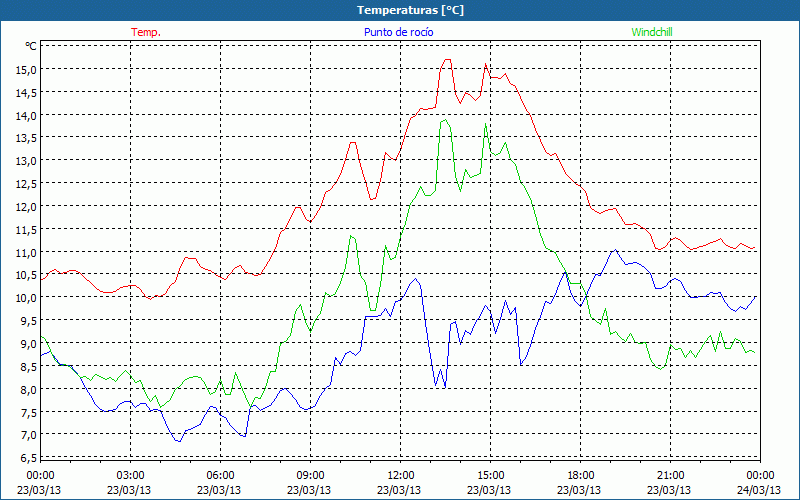Click the 23/03/13 date under 12:00
This screenshot has width=800, height=500.
coord(399,490)
